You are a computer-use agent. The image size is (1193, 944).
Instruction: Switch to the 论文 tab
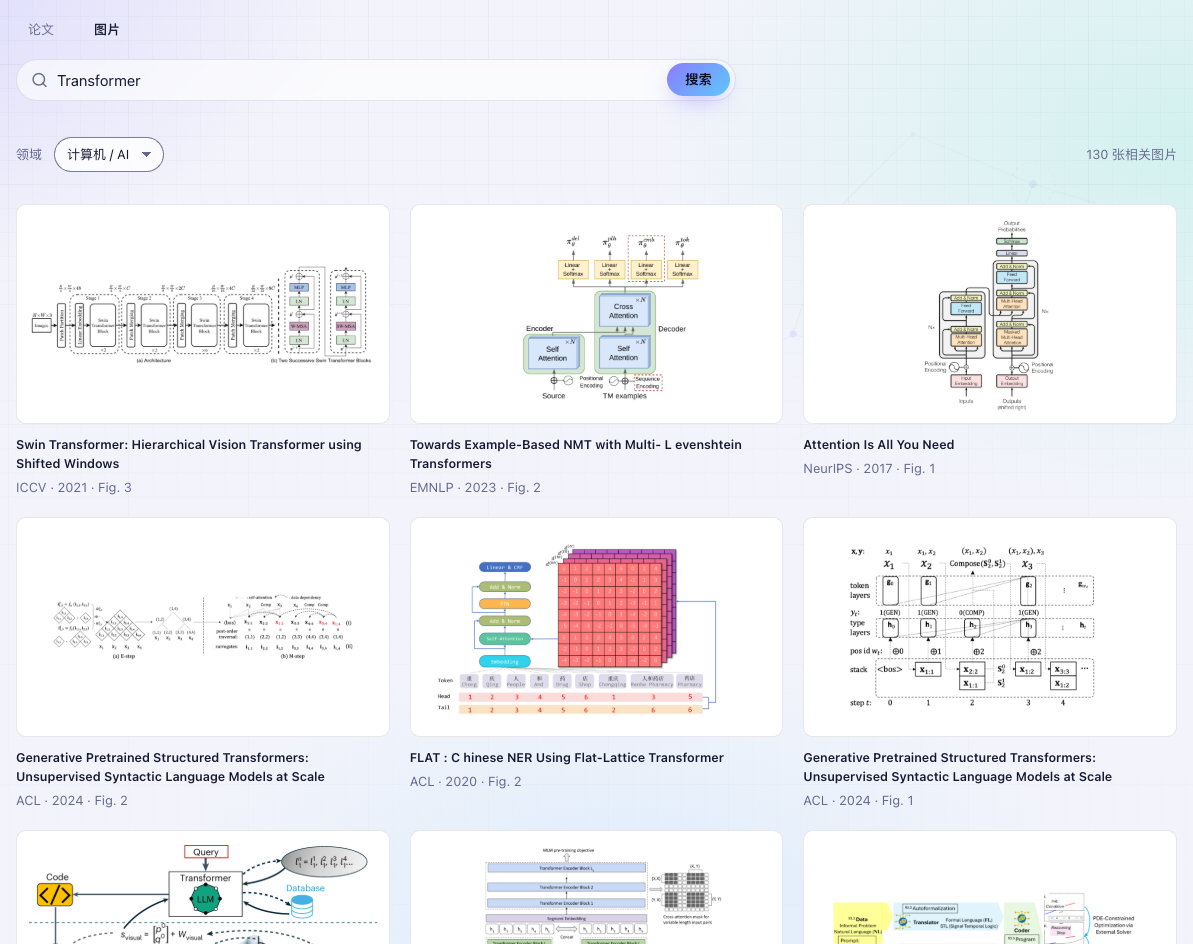41,30
